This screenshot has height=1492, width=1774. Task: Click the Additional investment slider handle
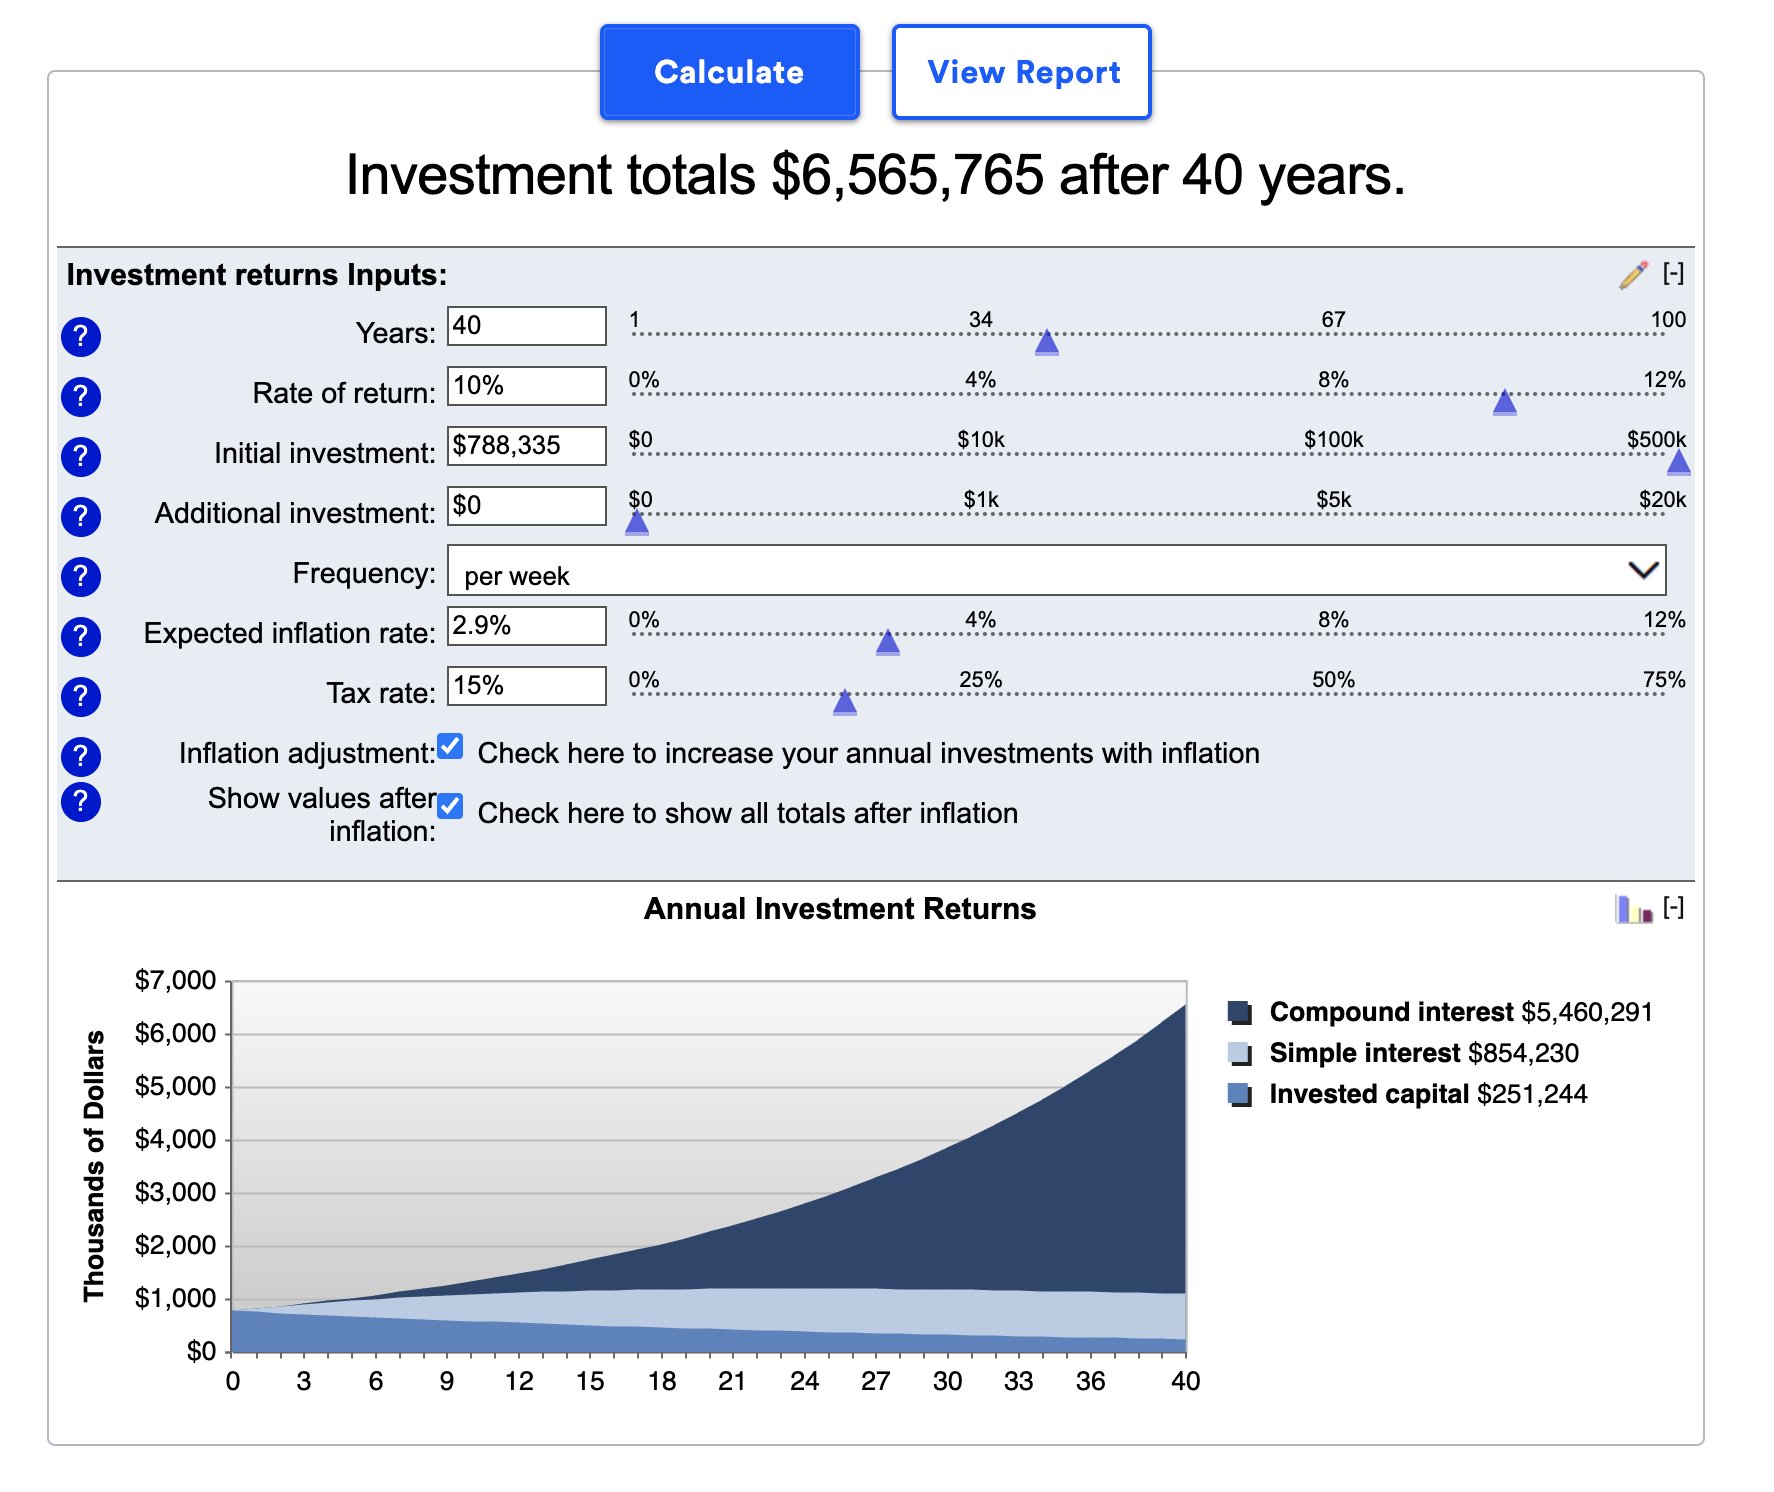pyautogui.click(x=637, y=523)
